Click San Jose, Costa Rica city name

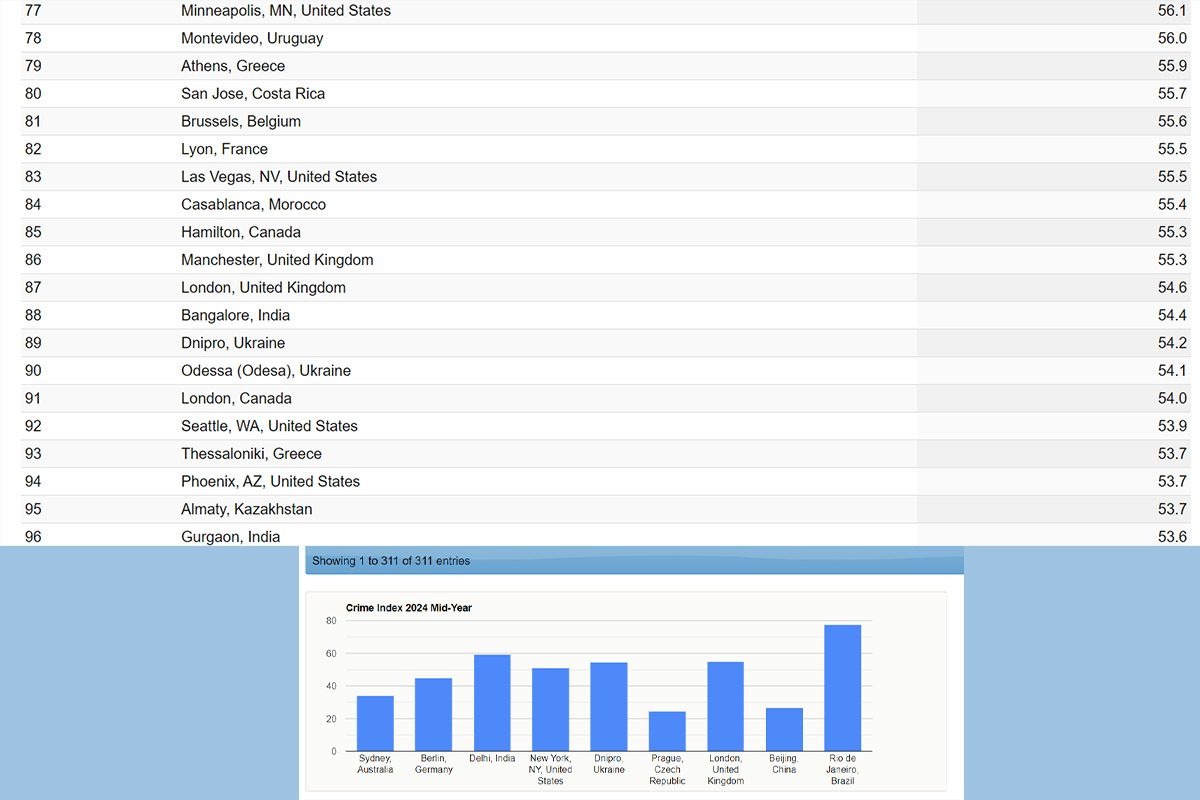(253, 94)
